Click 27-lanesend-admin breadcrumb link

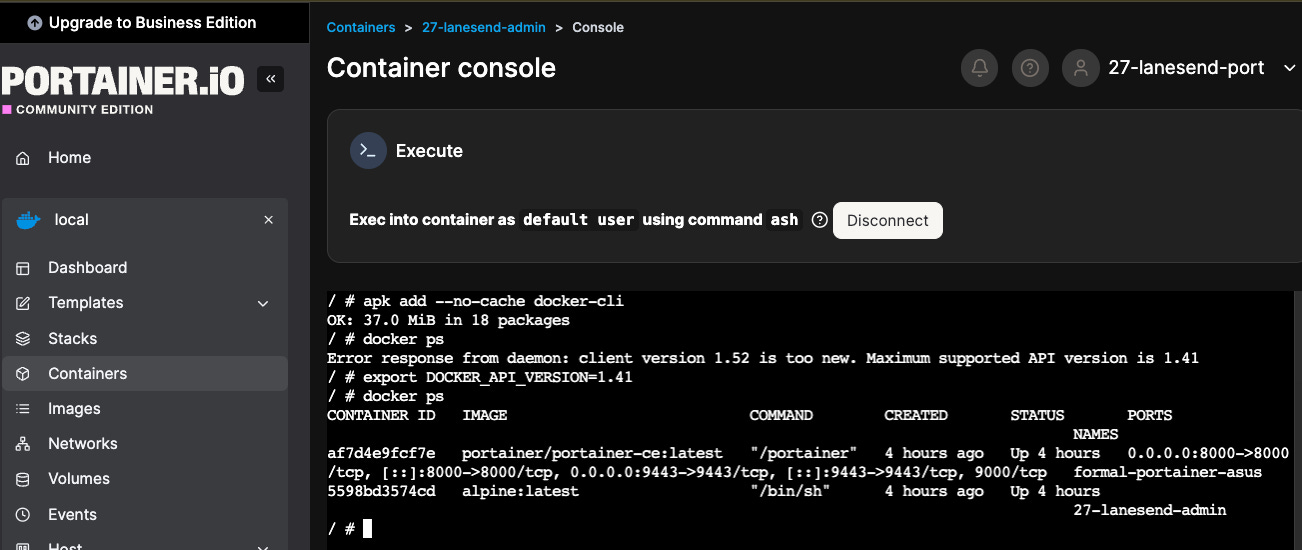[485, 28]
